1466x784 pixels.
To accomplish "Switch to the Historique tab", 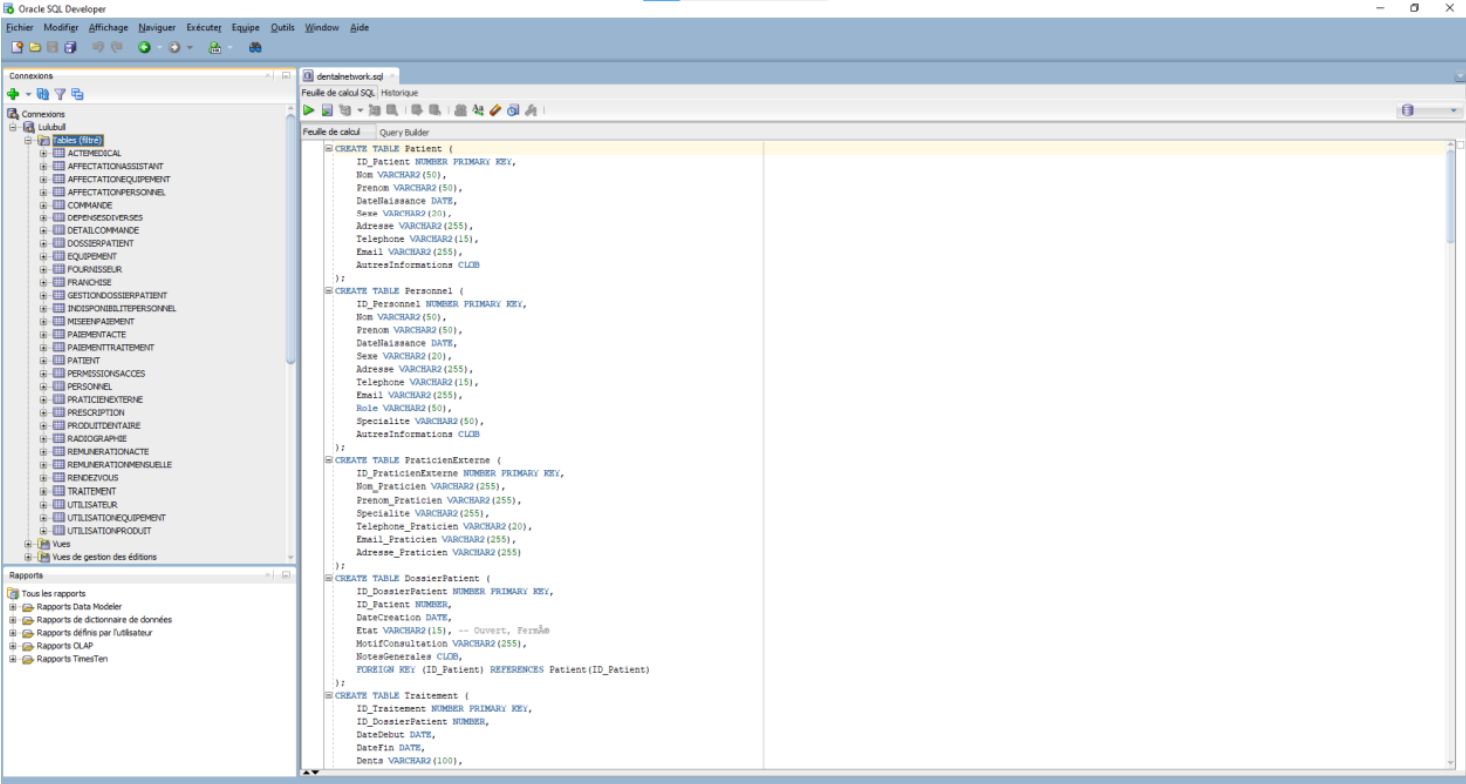I will 399,93.
